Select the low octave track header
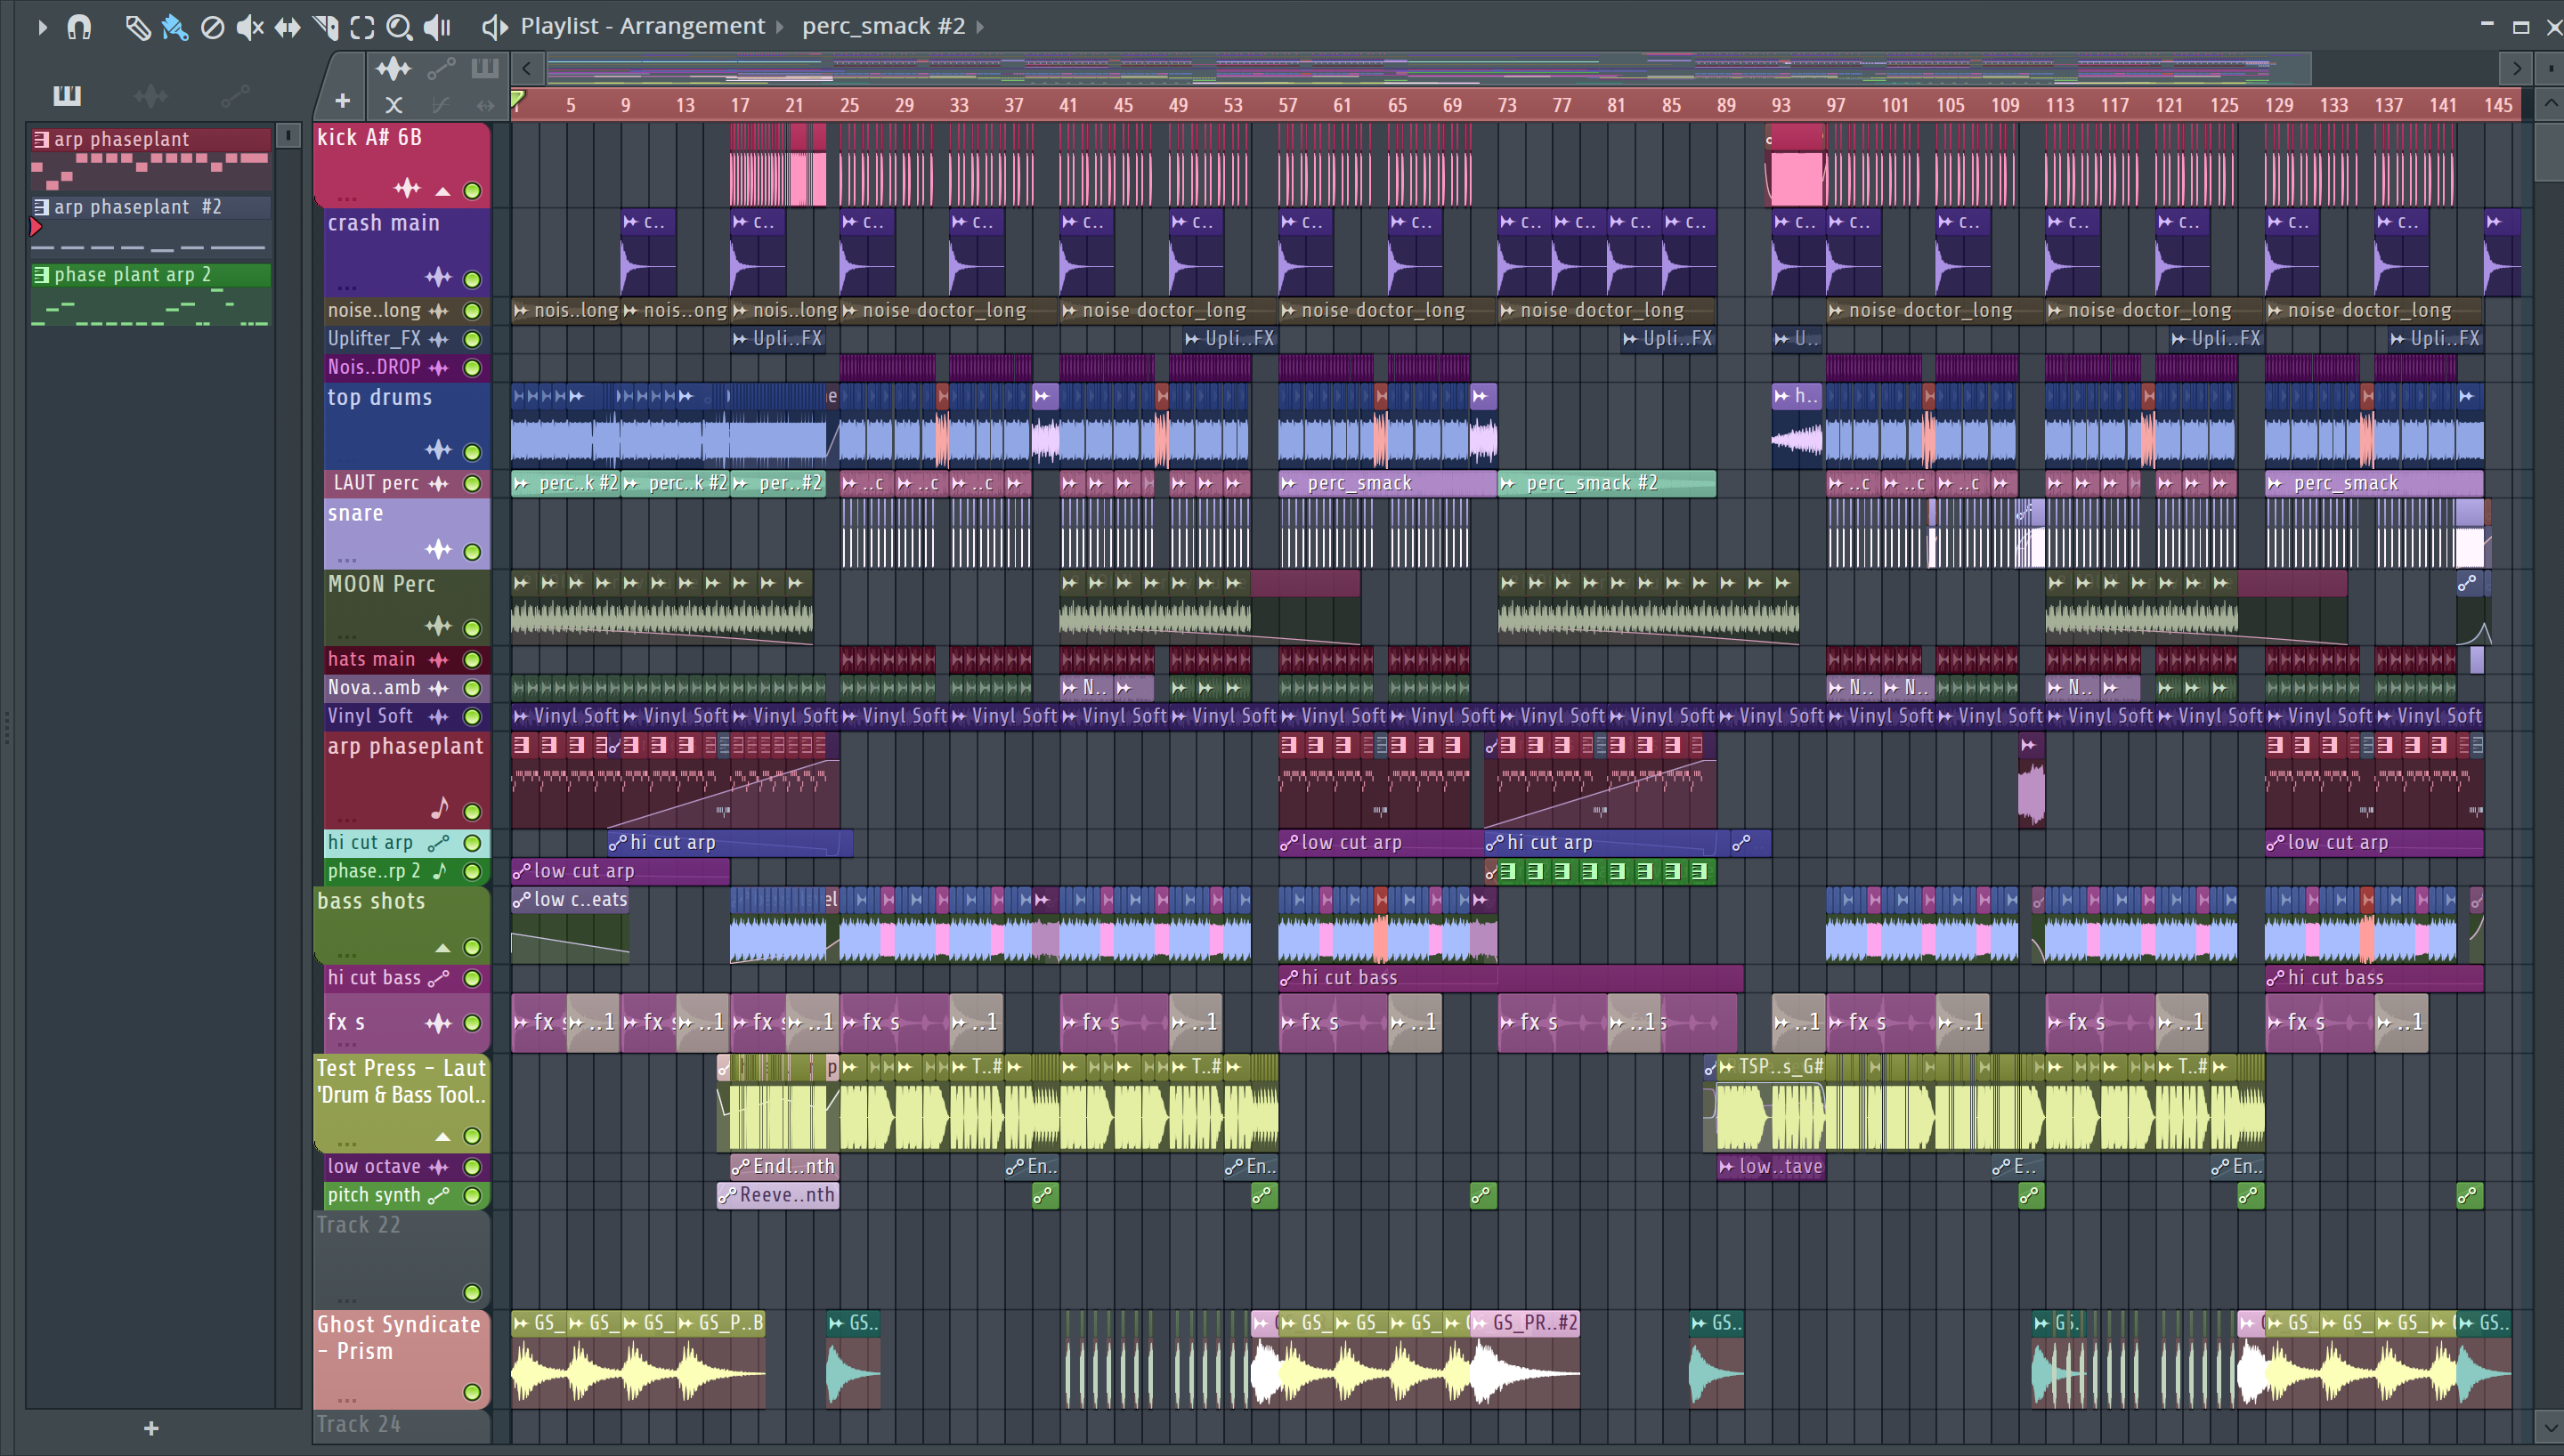Viewport: 2564px width, 1456px height. 405,1167
